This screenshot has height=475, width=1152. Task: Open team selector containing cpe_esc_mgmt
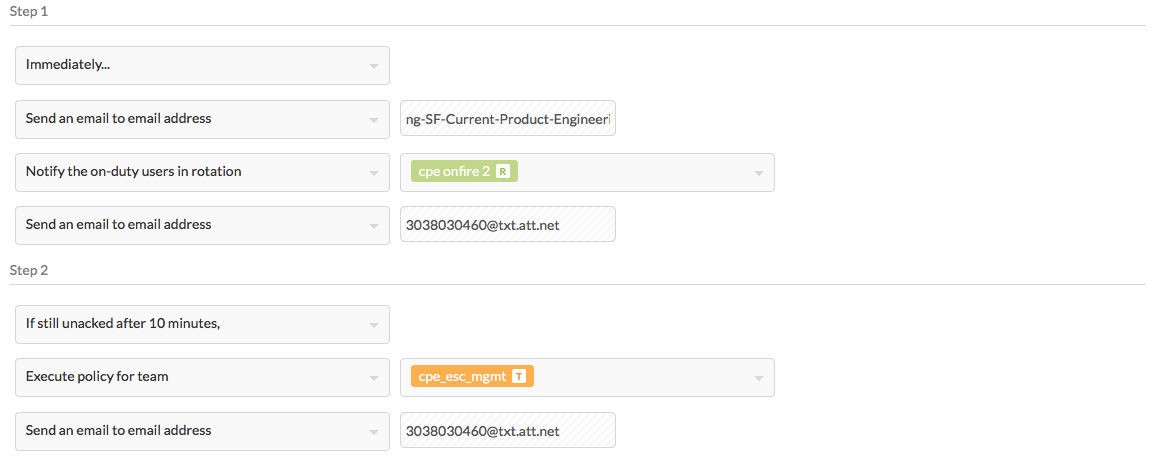(x=587, y=377)
